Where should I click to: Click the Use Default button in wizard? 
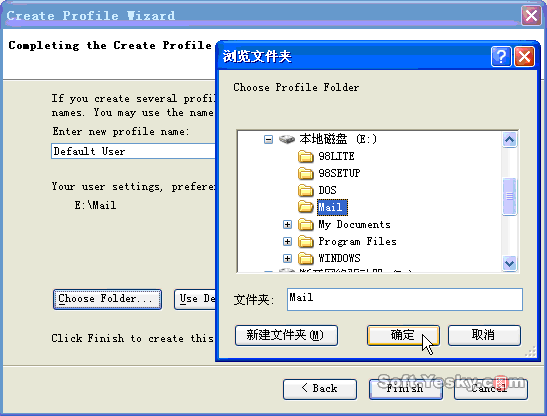point(195,299)
